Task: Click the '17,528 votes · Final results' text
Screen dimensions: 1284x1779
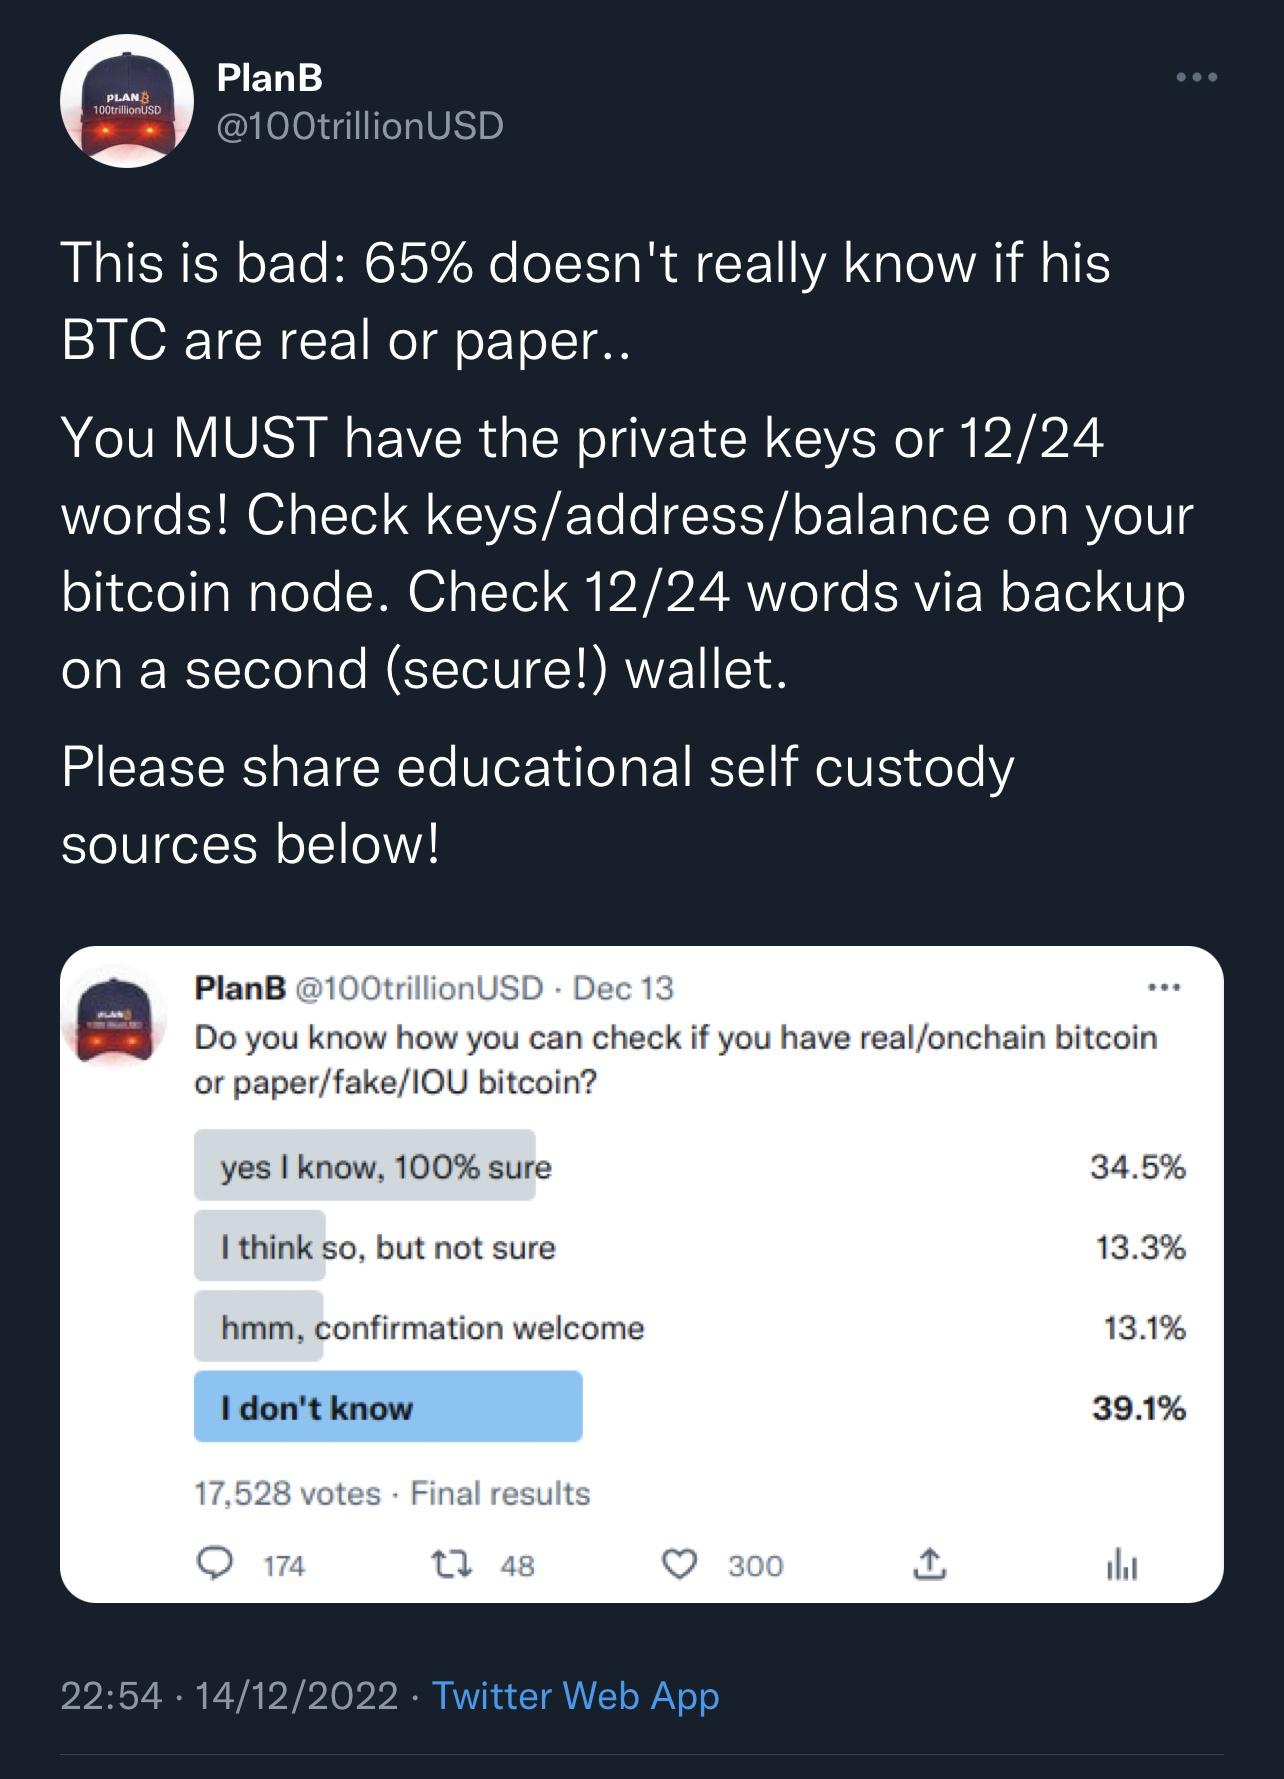Action: pos(392,1493)
